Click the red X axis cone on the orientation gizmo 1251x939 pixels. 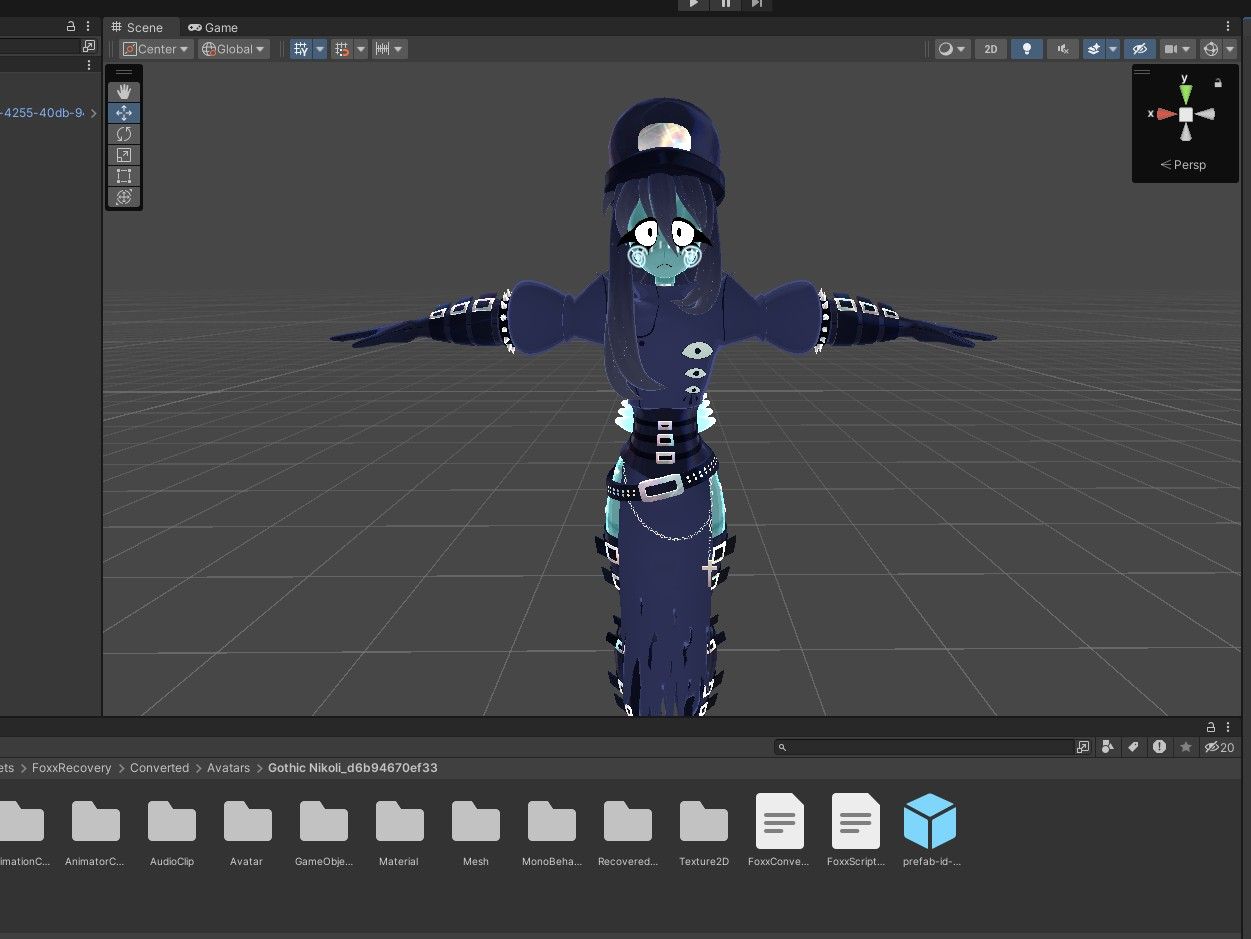pyautogui.click(x=1166, y=114)
